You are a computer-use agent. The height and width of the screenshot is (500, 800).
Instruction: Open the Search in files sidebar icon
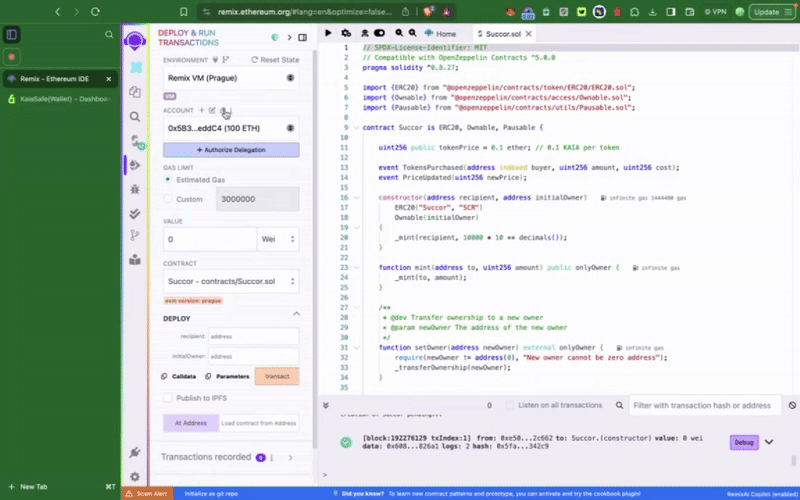pos(135,116)
